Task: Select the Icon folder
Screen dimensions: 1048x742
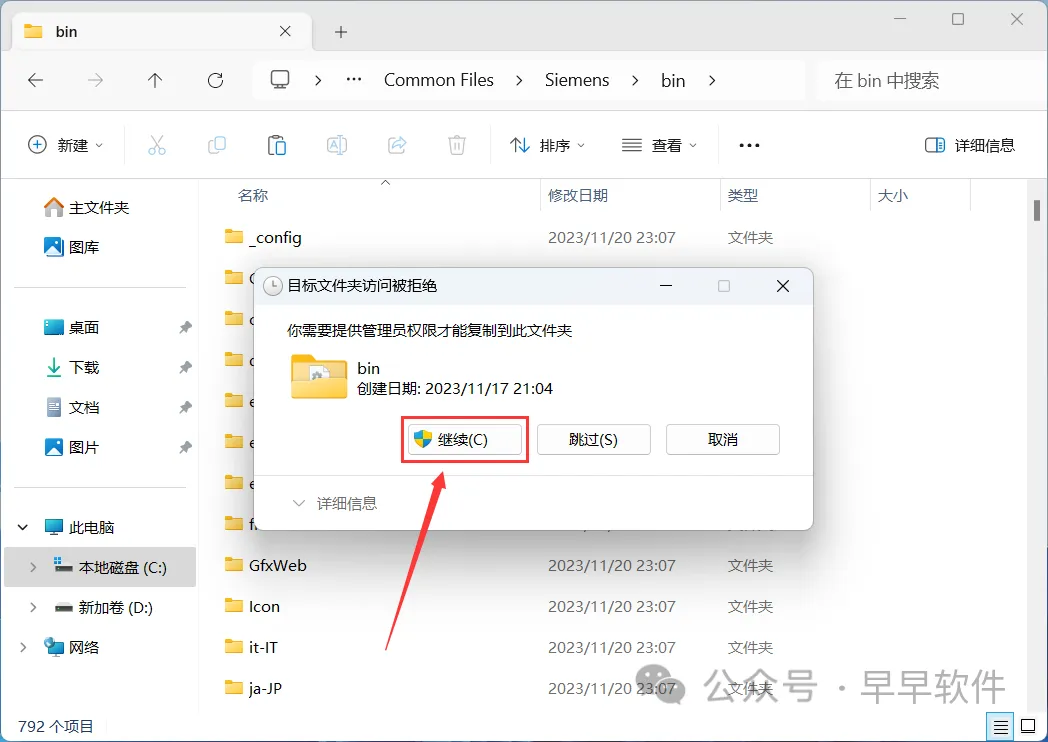Action: [264, 606]
